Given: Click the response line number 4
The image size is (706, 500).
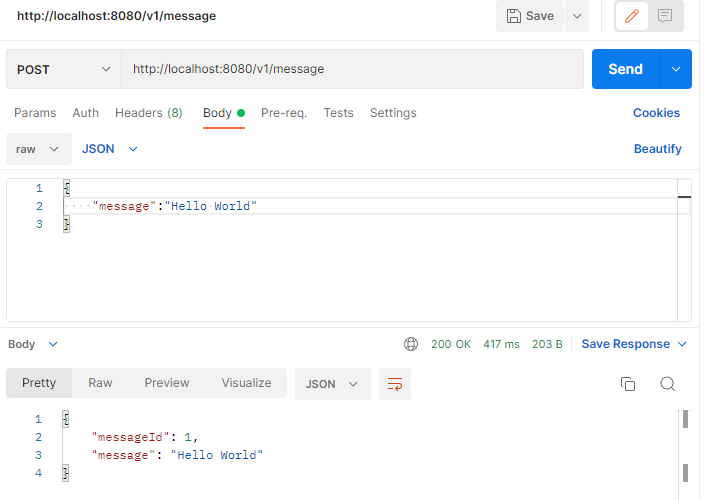Looking at the screenshot, I should click(x=38, y=473).
